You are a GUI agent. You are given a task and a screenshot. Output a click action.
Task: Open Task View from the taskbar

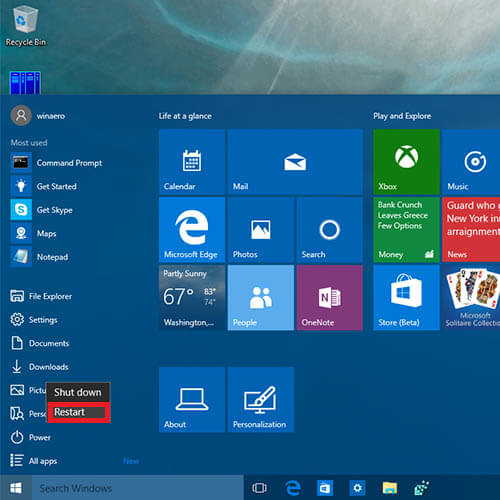pyautogui.click(x=259, y=488)
